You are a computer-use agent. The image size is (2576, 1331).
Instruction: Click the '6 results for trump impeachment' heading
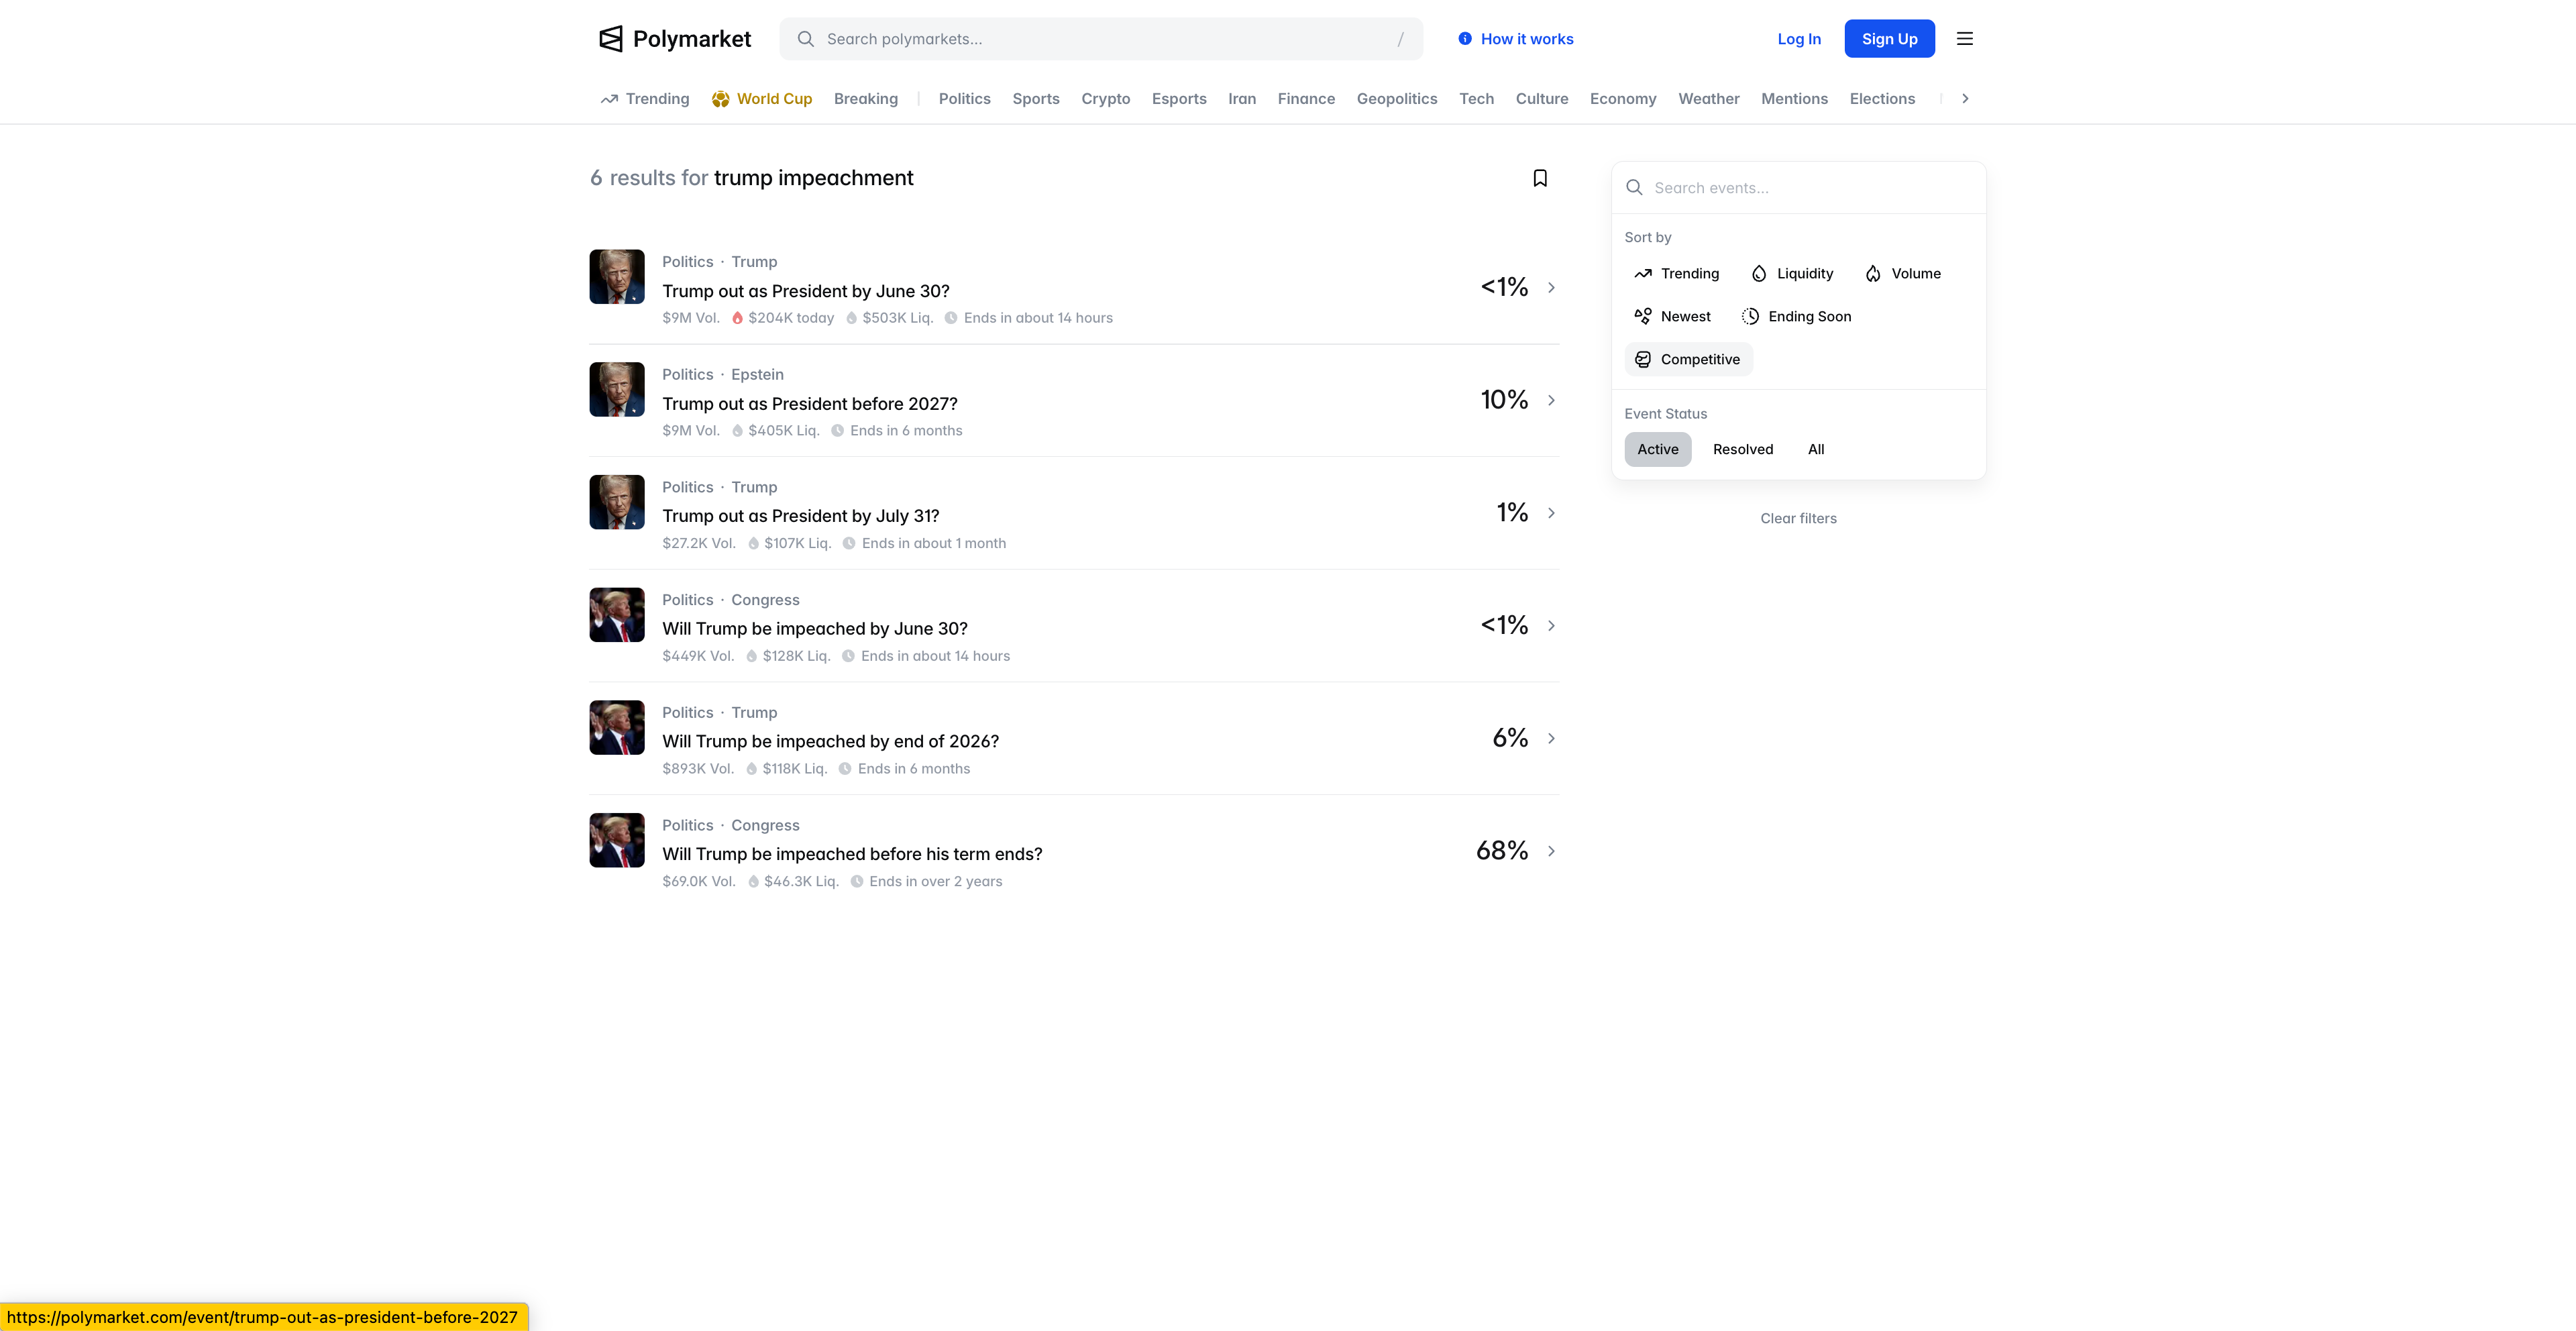752,178
